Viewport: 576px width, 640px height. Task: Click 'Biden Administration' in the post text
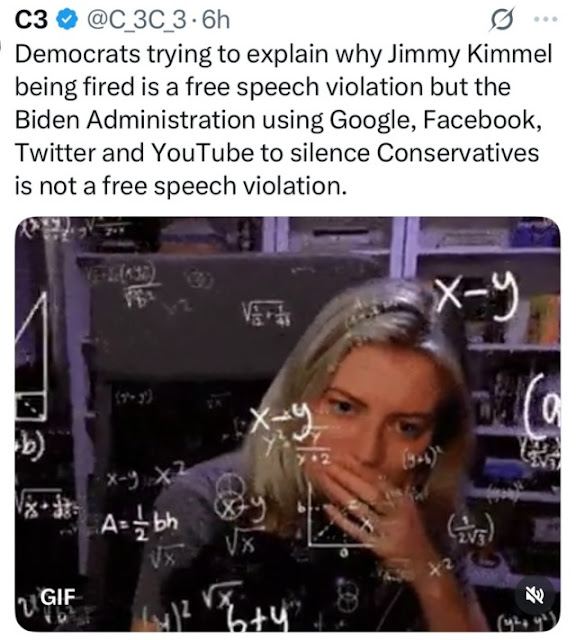coord(135,120)
